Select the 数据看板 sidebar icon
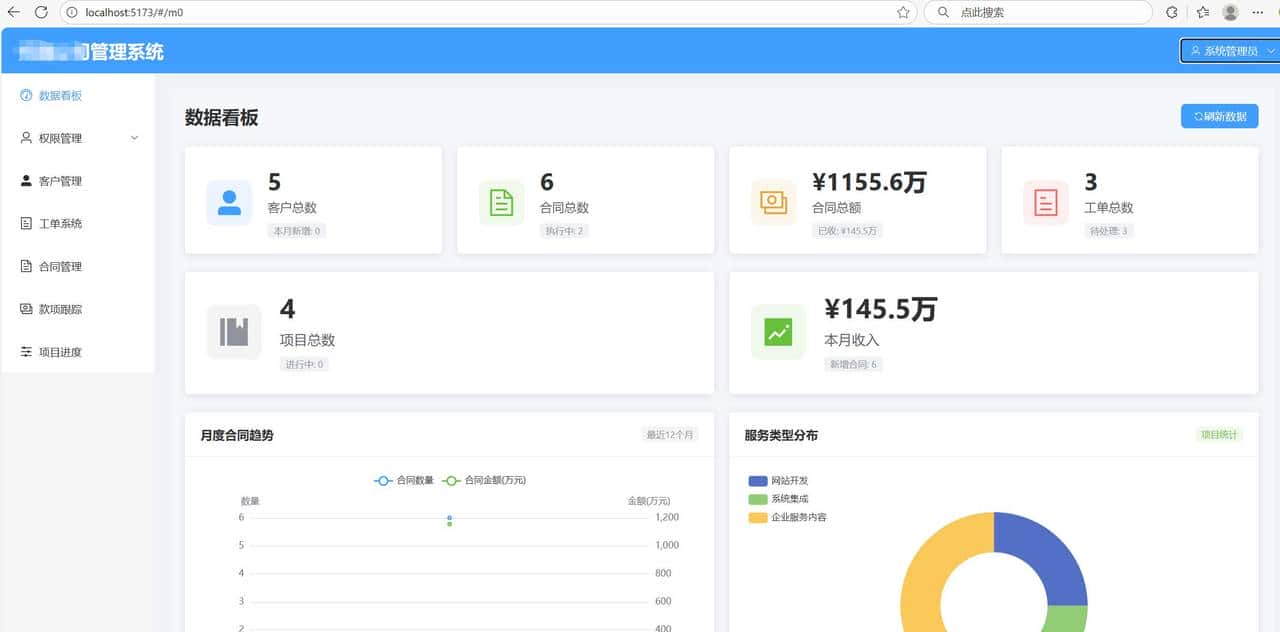This screenshot has width=1280, height=632. click(x=26, y=95)
